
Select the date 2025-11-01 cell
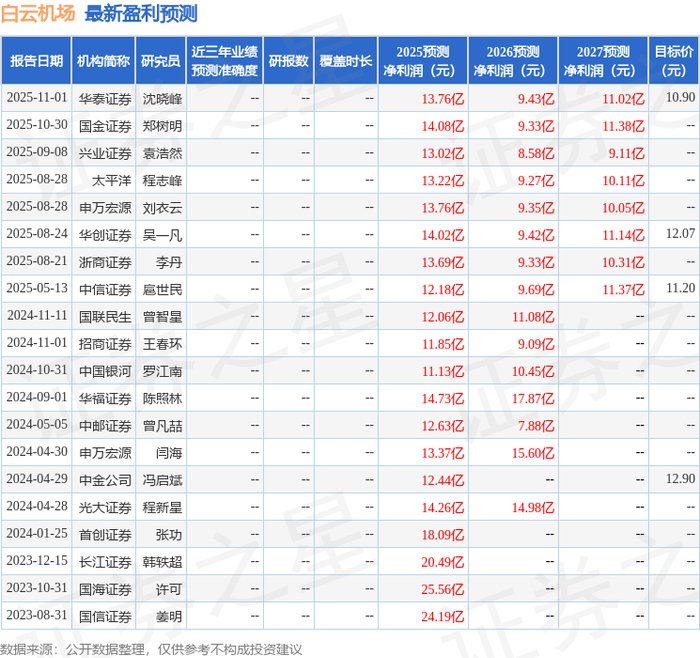click(x=37, y=97)
